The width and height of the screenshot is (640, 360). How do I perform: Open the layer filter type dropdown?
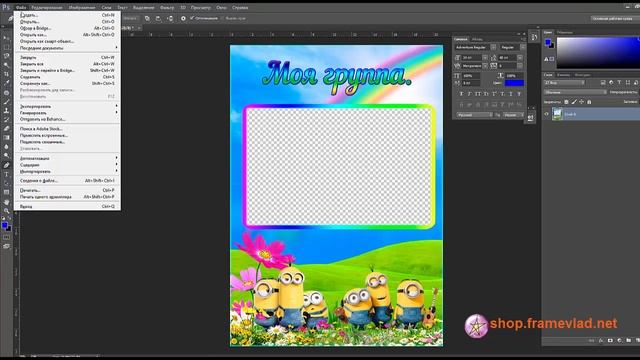click(564, 83)
